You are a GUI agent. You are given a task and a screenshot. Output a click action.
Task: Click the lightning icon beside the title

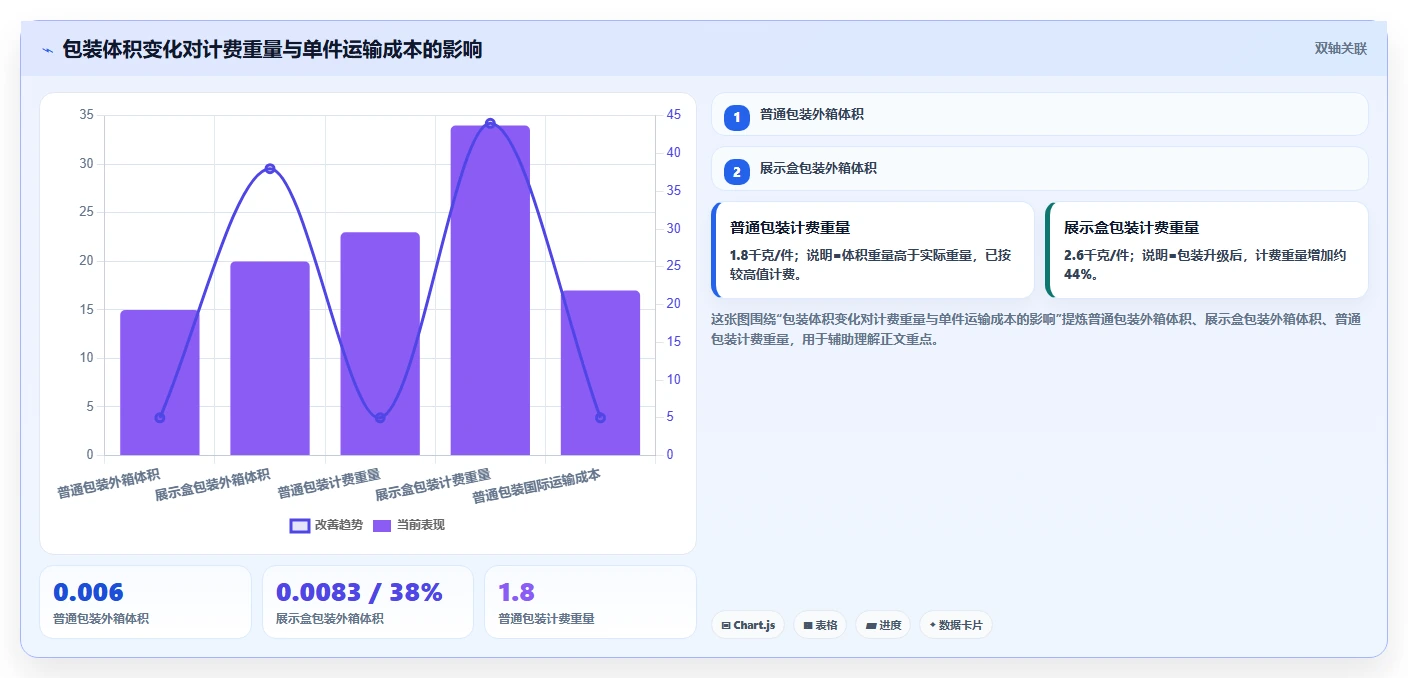click(47, 50)
